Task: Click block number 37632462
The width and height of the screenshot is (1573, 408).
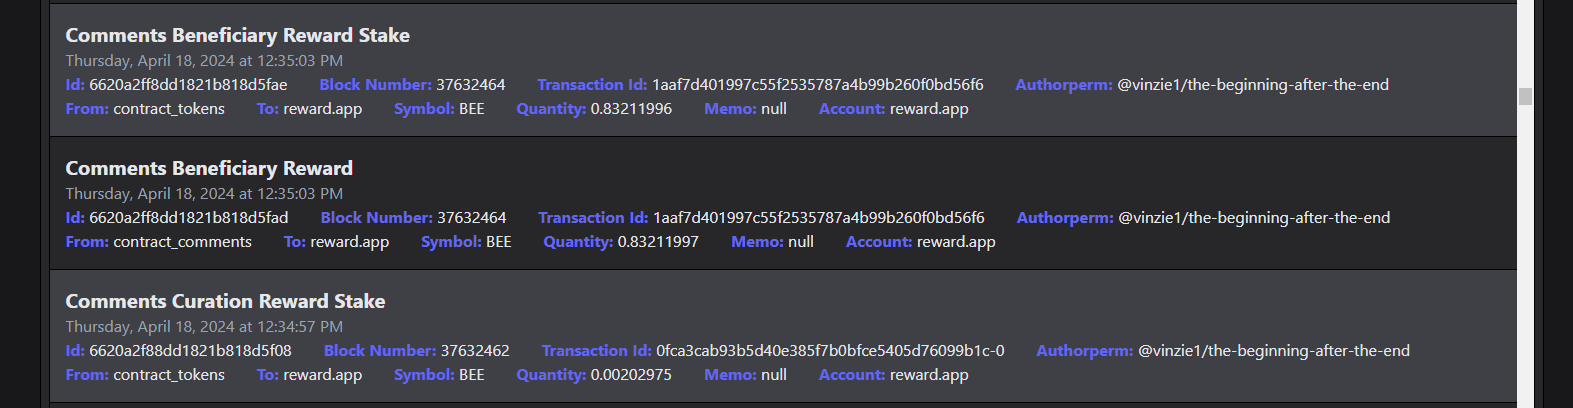Action: click(475, 351)
